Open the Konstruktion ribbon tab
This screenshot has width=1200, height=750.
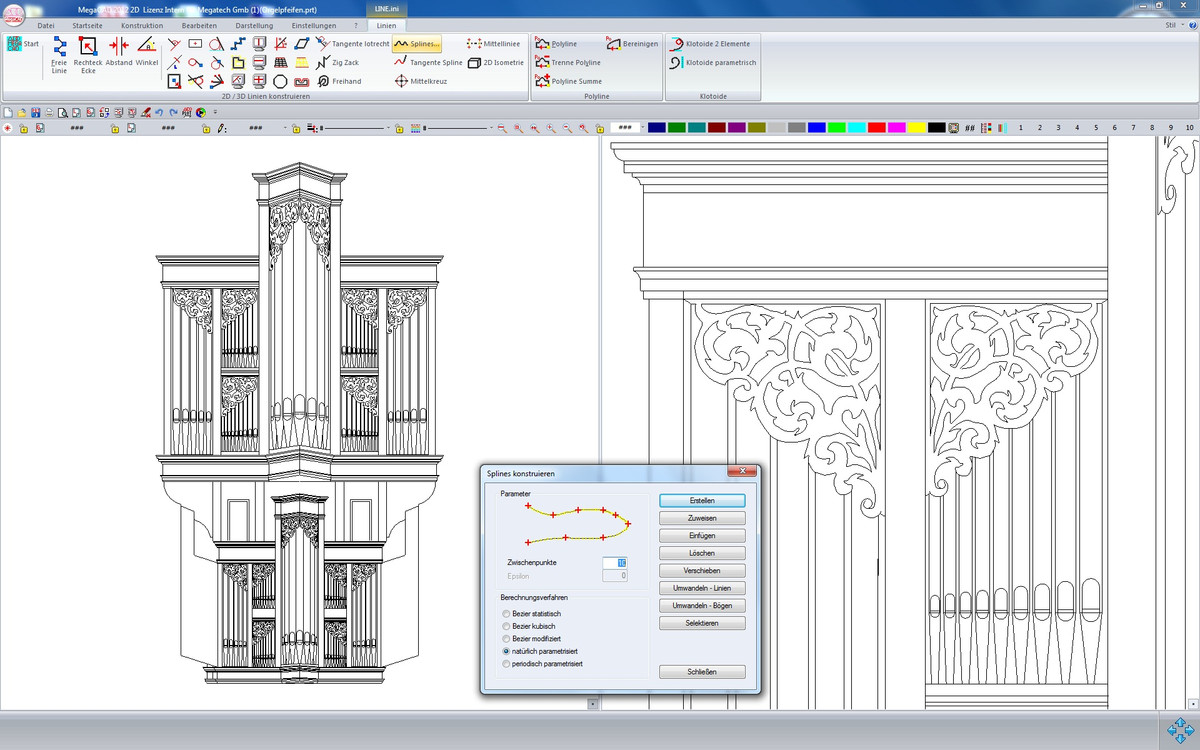click(x=141, y=25)
